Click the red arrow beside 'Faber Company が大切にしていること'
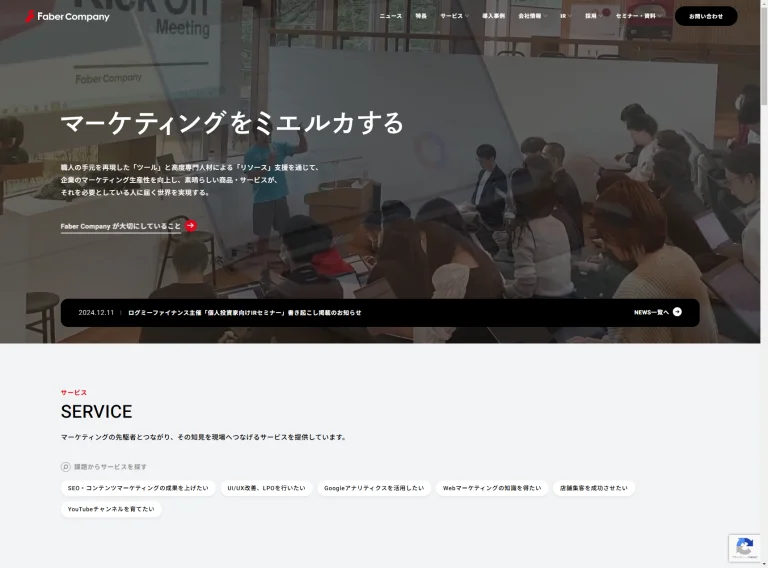The height and width of the screenshot is (568, 768). 191,226
